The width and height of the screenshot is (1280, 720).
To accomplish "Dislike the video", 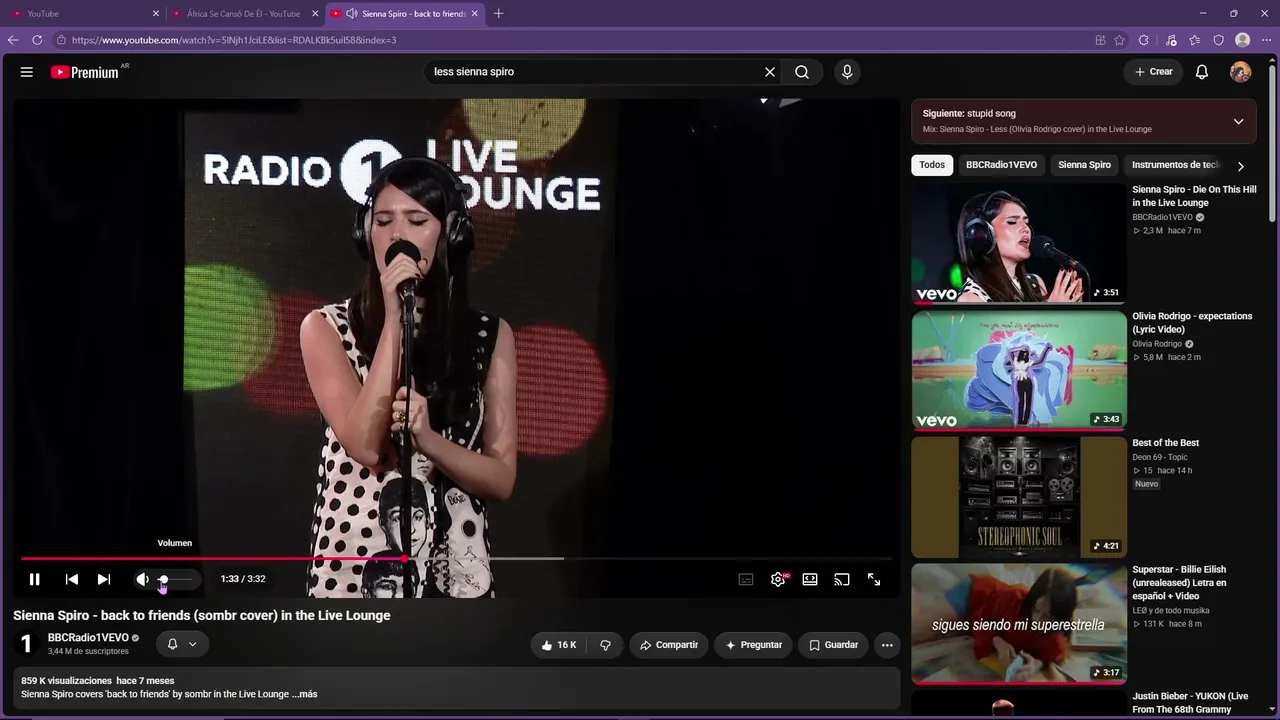I will 605,645.
